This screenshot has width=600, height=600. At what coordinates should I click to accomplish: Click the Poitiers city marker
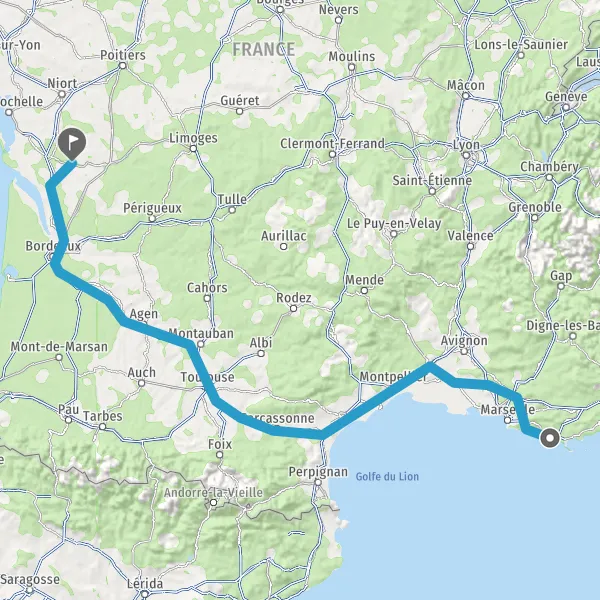pyautogui.click(x=123, y=66)
